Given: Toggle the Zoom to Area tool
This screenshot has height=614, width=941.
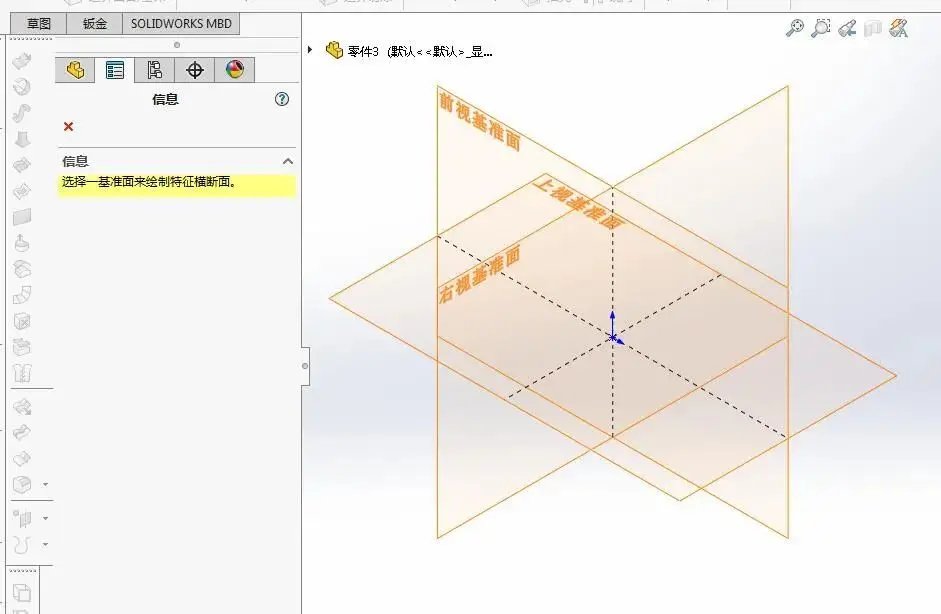Looking at the screenshot, I should tap(820, 29).
